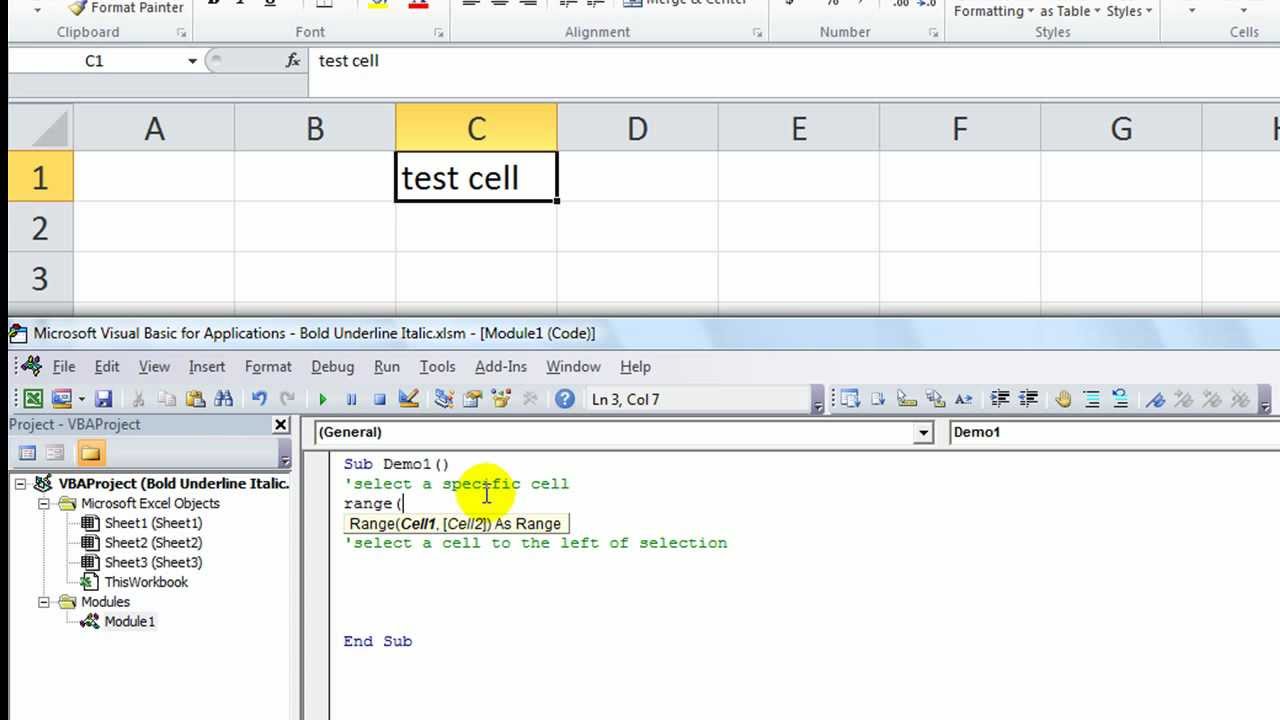Click the grayed Toolbox icon
This screenshot has height=720, width=1280.
pos(530,399)
